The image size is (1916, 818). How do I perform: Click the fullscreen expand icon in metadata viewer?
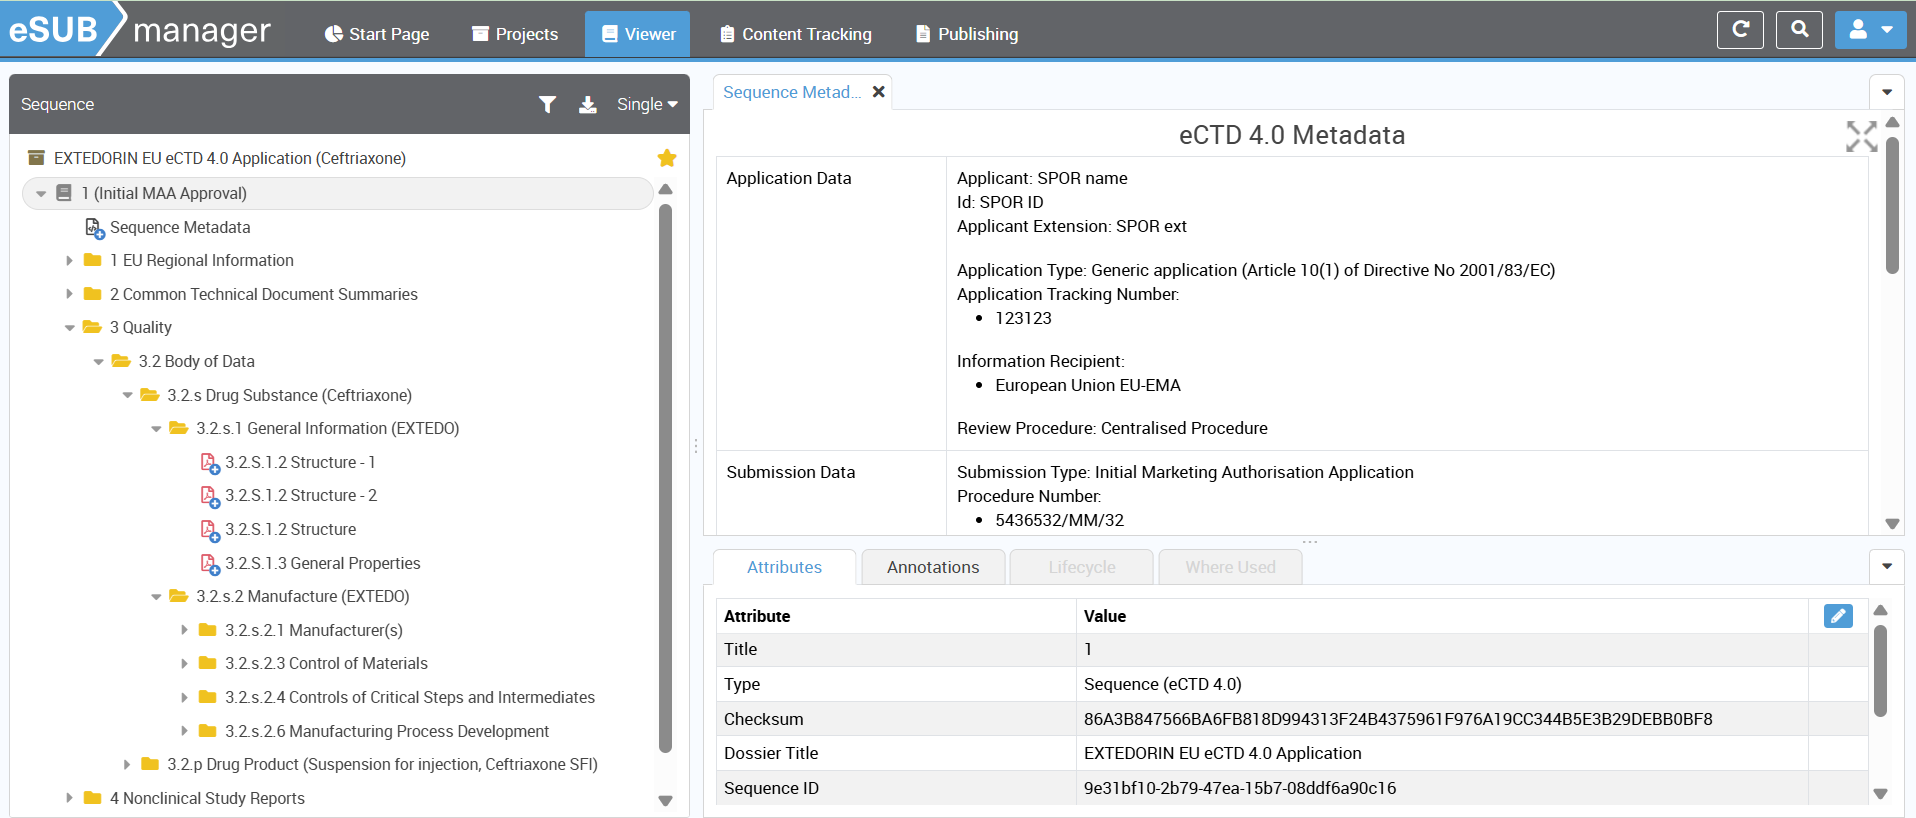[1861, 137]
